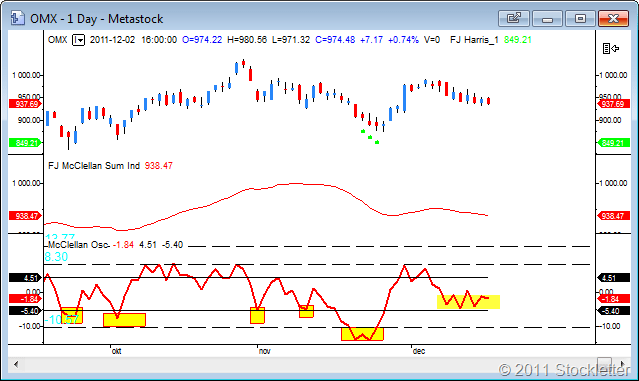The width and height of the screenshot is (639, 381).
Task: Click the black -5.40 level tag on left axis
Action: (25, 311)
